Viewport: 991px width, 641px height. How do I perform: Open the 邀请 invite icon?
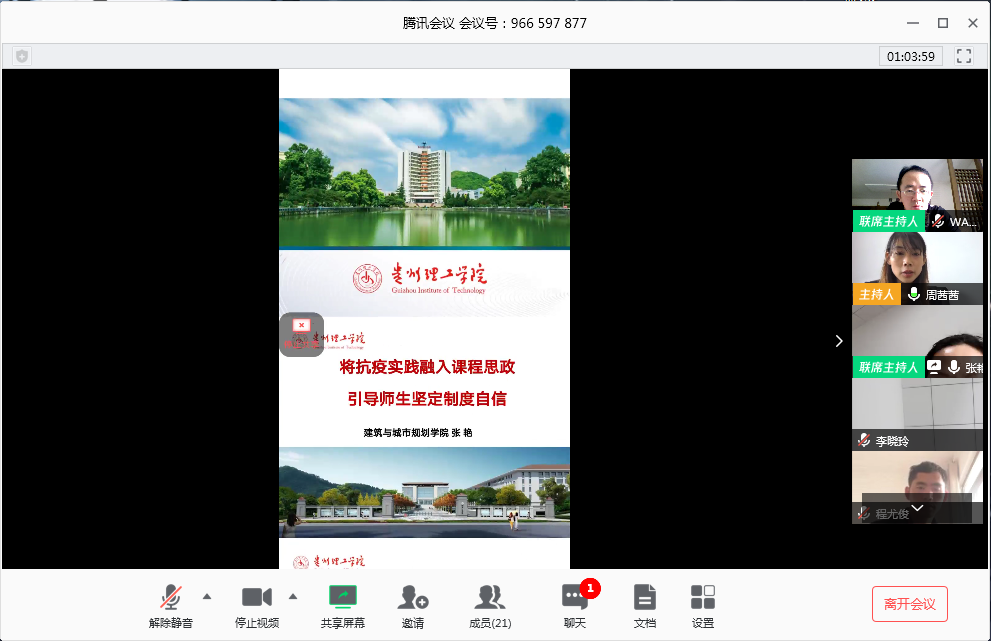coord(413,598)
